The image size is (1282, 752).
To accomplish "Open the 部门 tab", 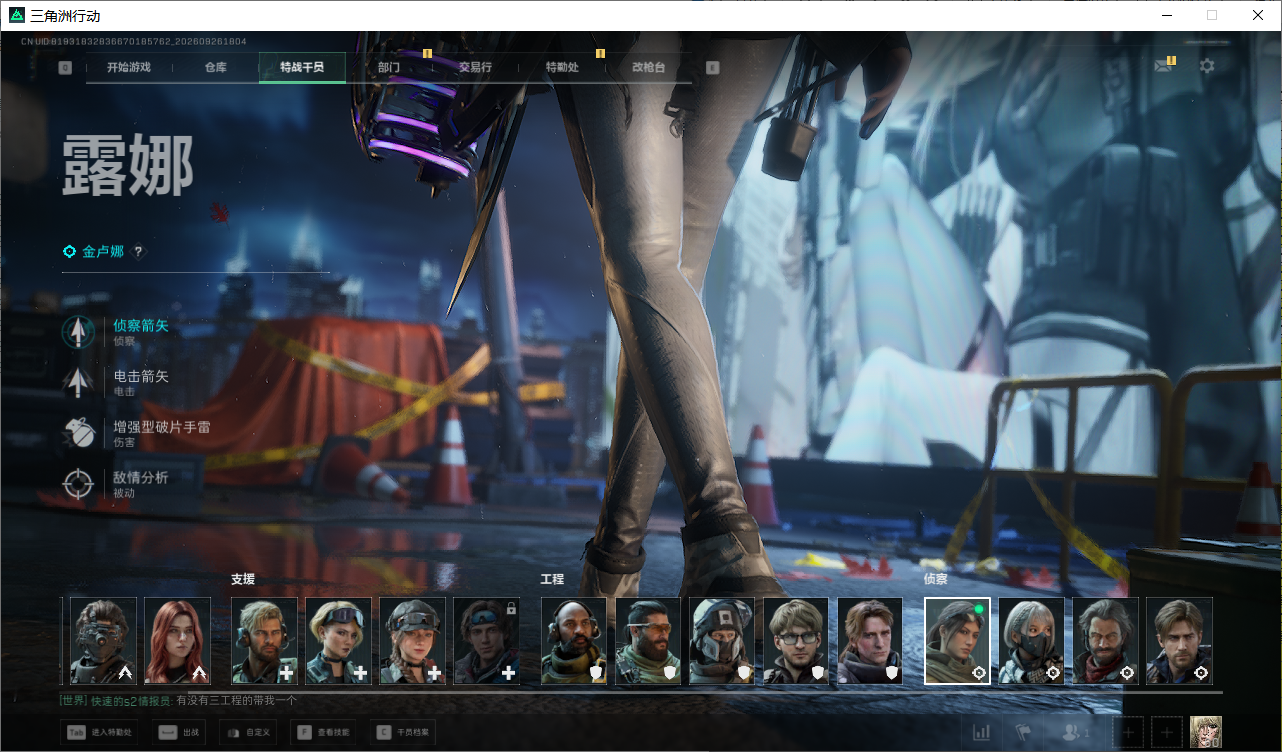I will 389,67.
